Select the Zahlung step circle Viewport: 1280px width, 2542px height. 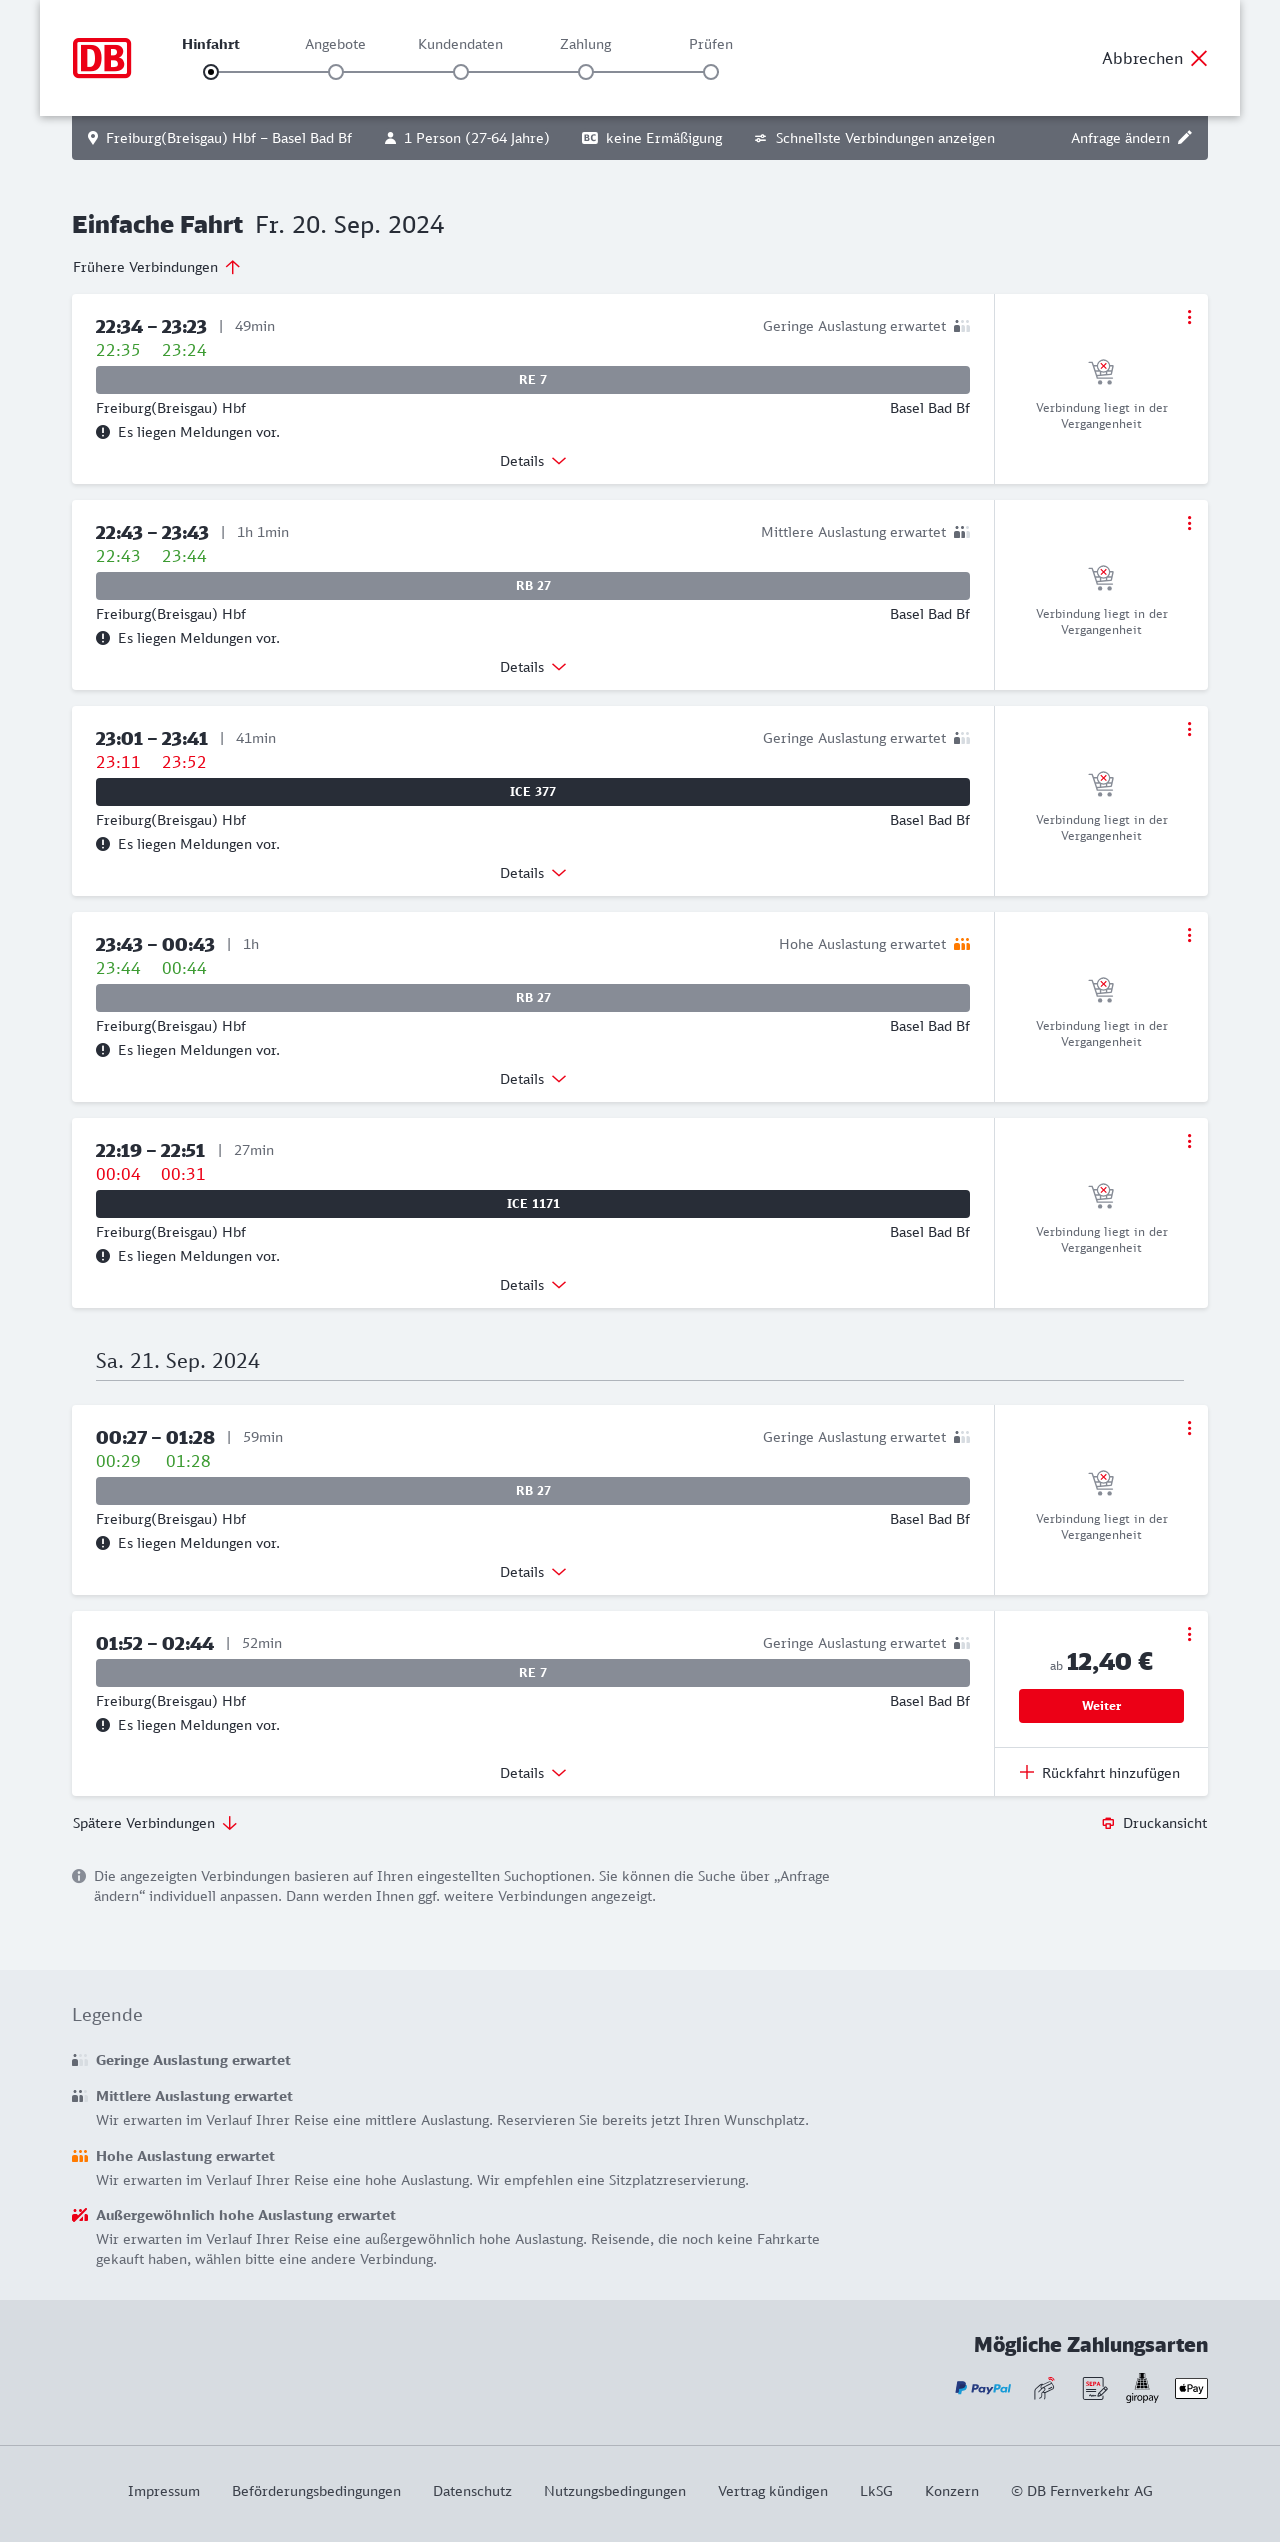point(586,72)
